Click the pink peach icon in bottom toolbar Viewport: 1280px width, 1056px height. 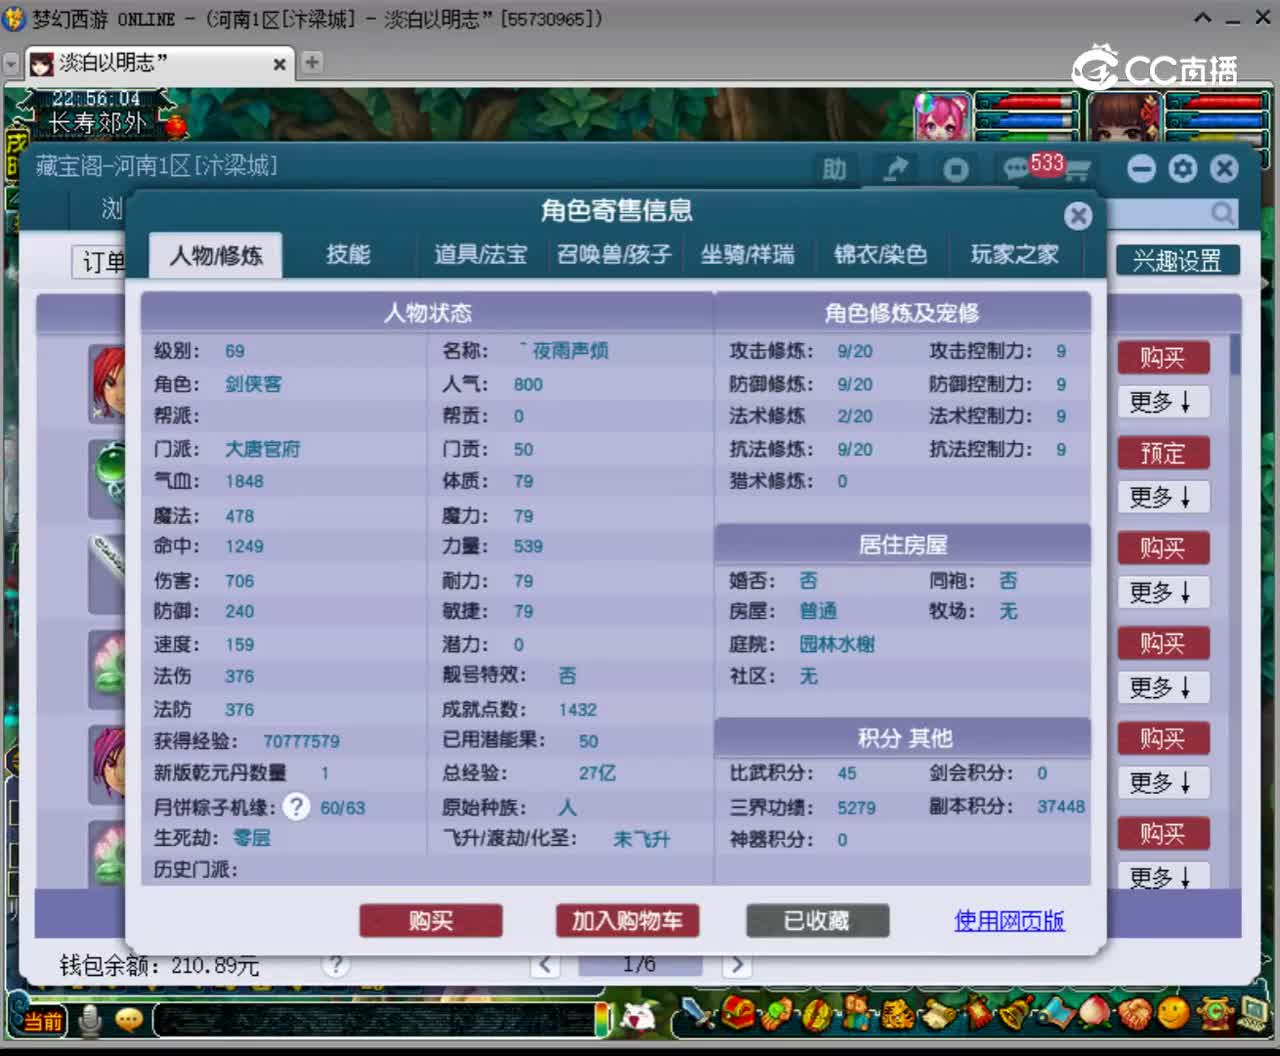(1096, 1013)
